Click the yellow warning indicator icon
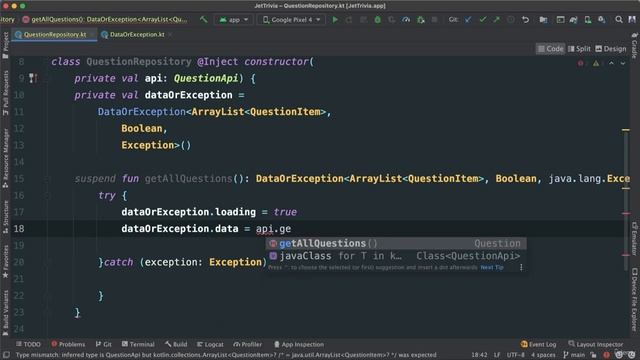Viewport: 640px width, 360px height. pyautogui.click(x=596, y=63)
